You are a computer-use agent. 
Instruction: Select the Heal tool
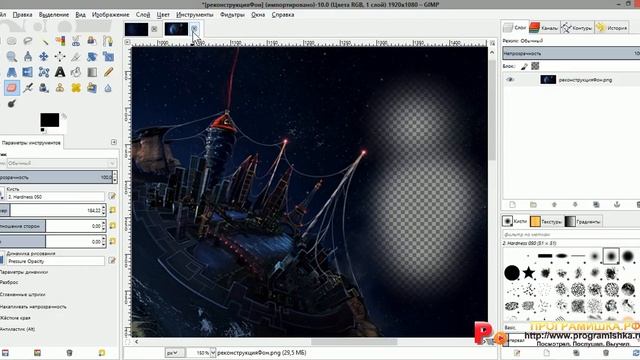pos(76,88)
